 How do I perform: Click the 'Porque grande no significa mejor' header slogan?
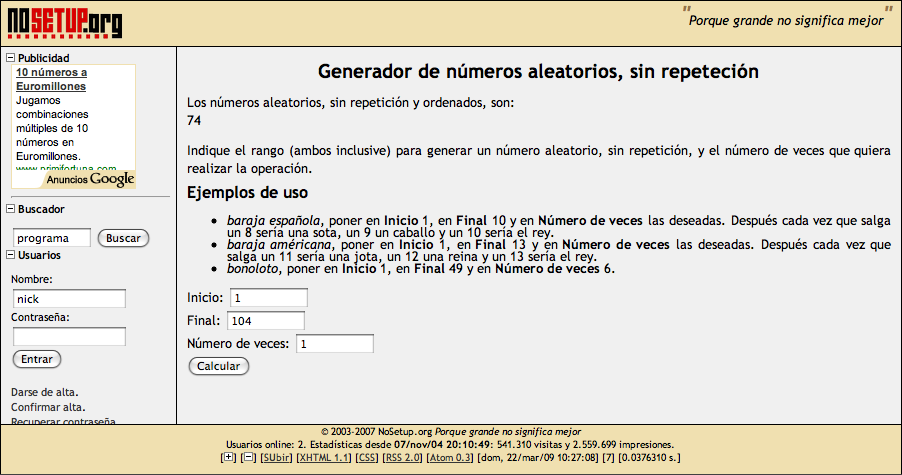tap(786, 21)
